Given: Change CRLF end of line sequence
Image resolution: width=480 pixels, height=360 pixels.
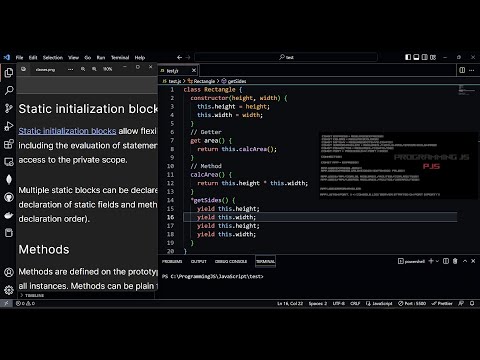Looking at the screenshot, I should (355, 303).
